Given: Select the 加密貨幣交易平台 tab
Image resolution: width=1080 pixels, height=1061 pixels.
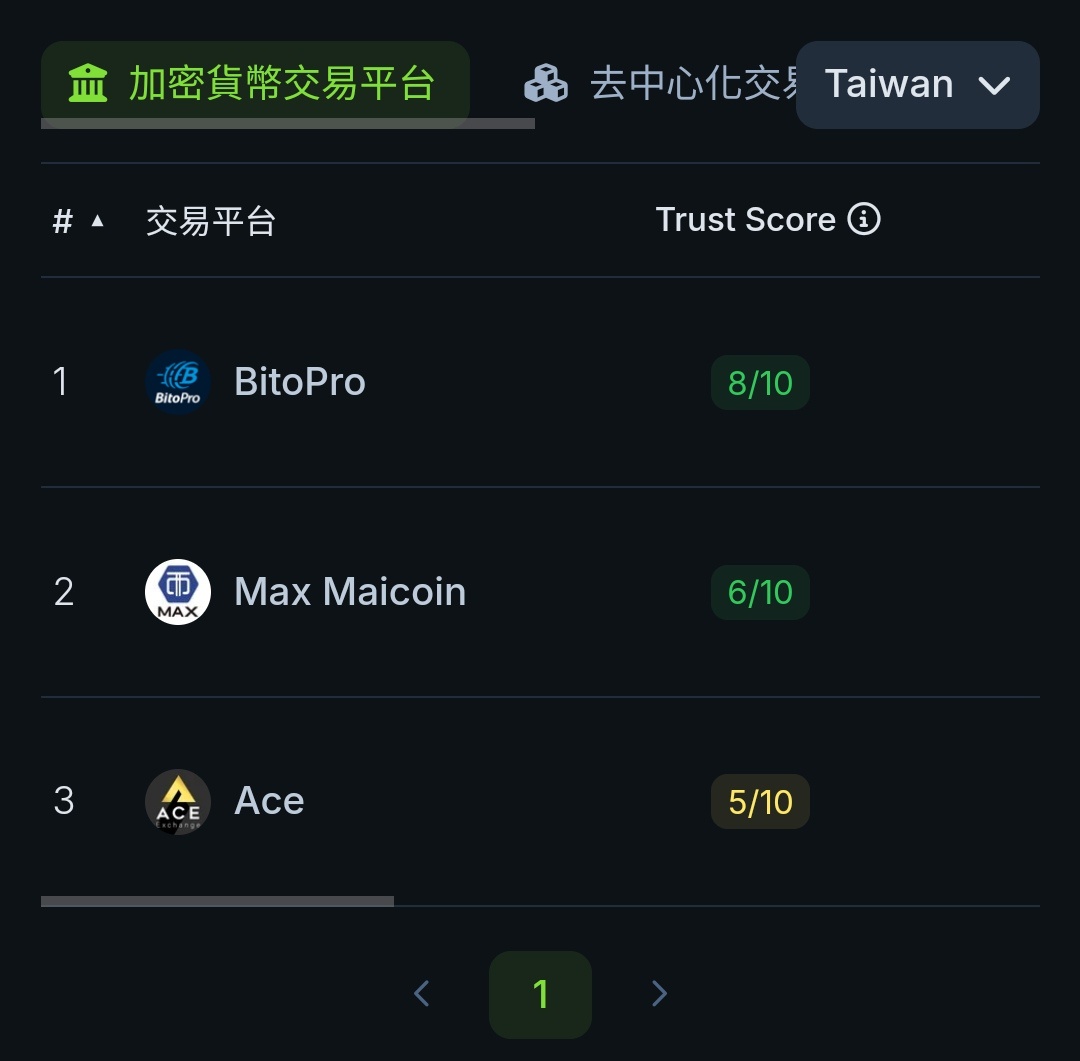Looking at the screenshot, I should pos(280,84).
